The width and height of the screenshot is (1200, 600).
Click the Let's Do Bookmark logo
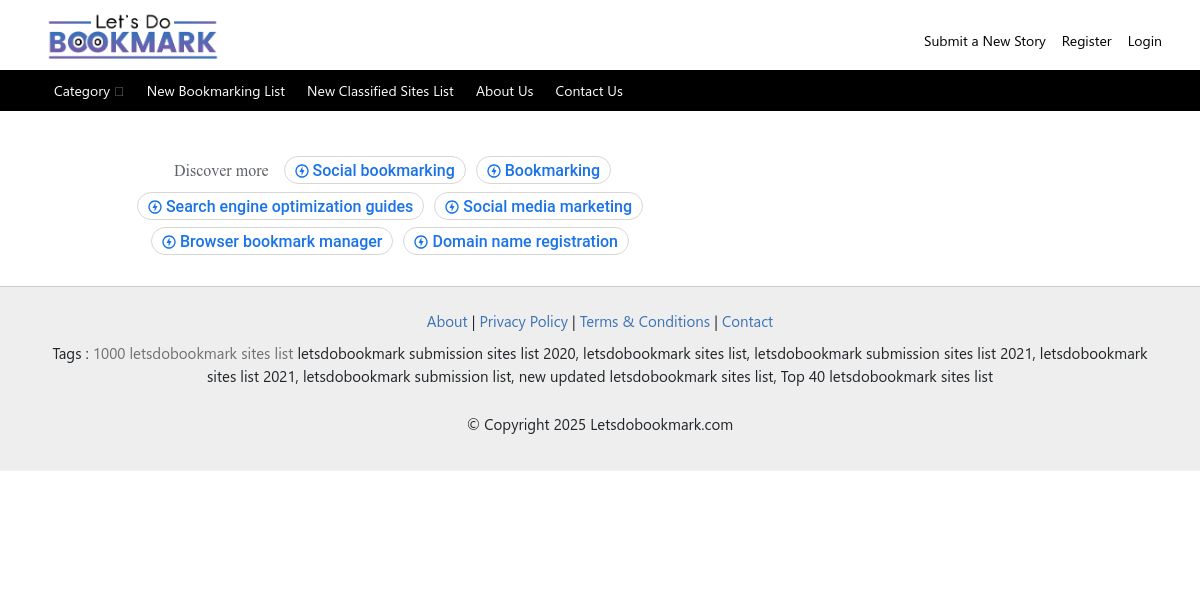[x=133, y=36]
